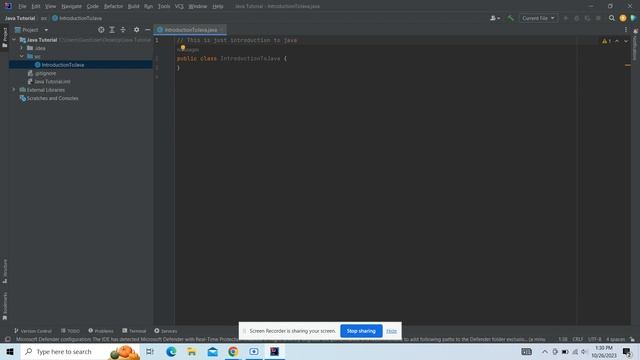The image size is (640, 360).
Task: Click the Expand All icon in Project panel
Action: (112, 30)
